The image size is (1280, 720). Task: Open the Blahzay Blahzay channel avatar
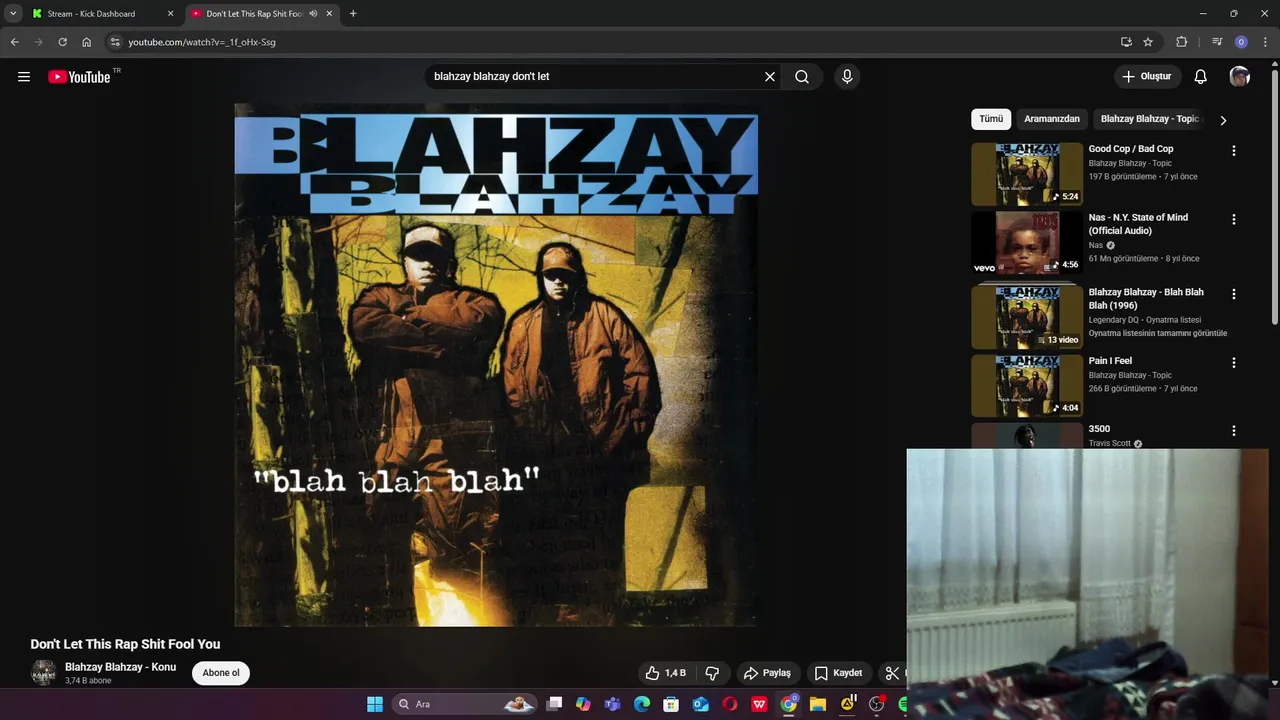click(43, 673)
